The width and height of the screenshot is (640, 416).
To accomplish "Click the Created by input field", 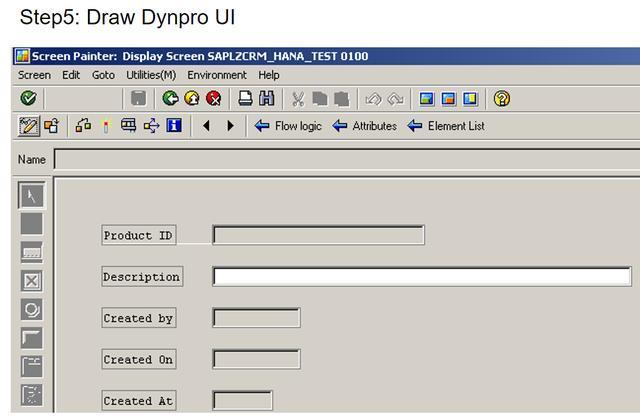I will pos(256,318).
